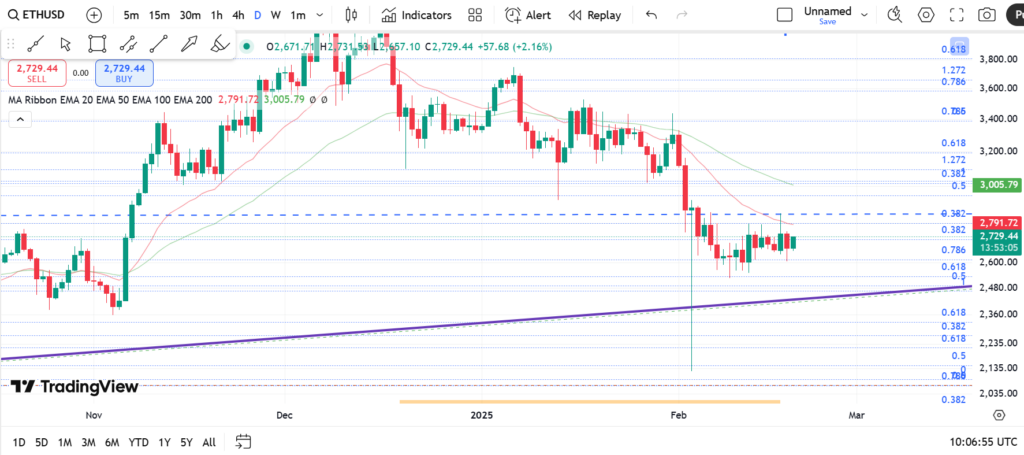Expand the Unnamed layout dropdown arrow
The height and width of the screenshot is (455, 1024).
pos(864,15)
